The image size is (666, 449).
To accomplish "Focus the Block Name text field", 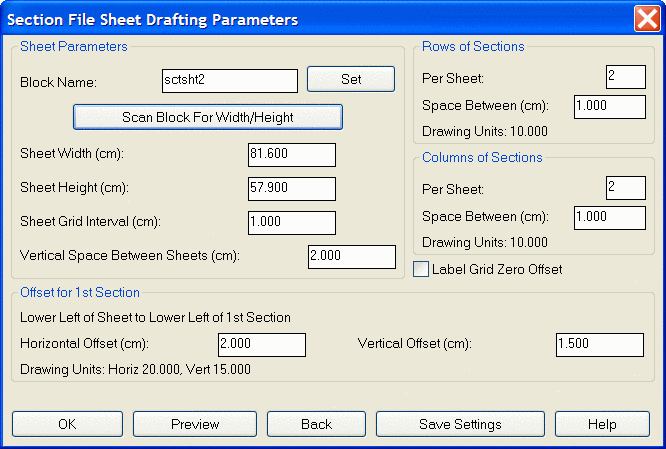I will tap(230, 81).
